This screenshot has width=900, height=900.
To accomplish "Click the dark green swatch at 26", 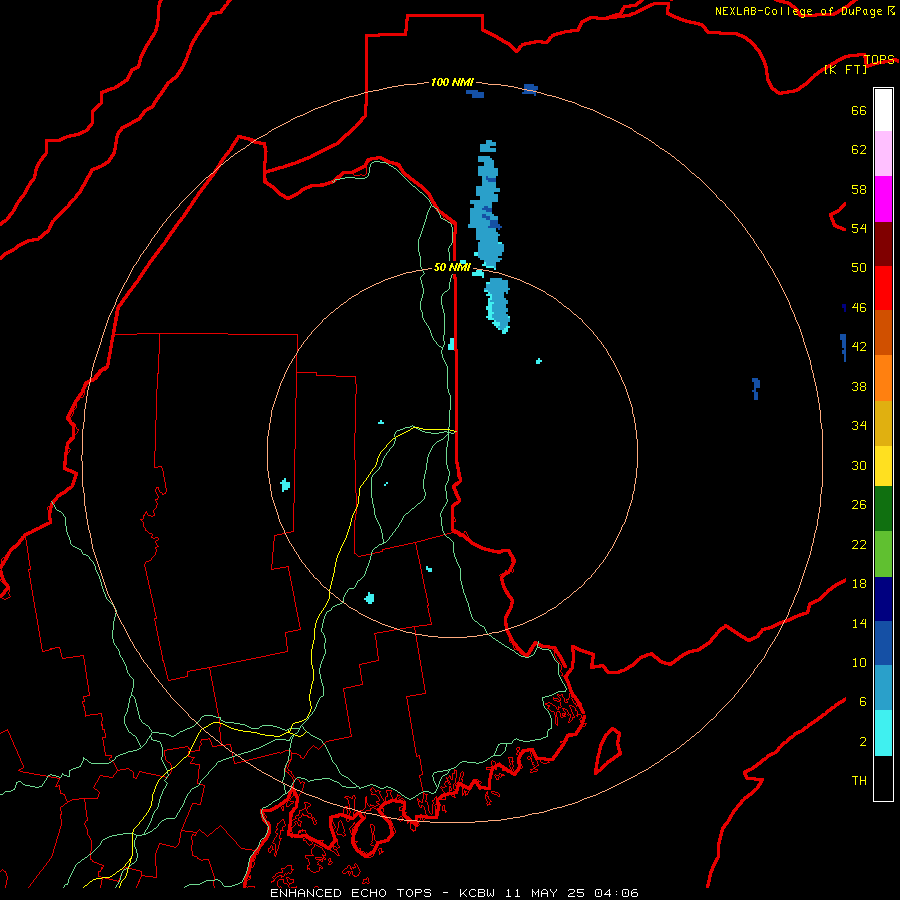I will point(883,509).
